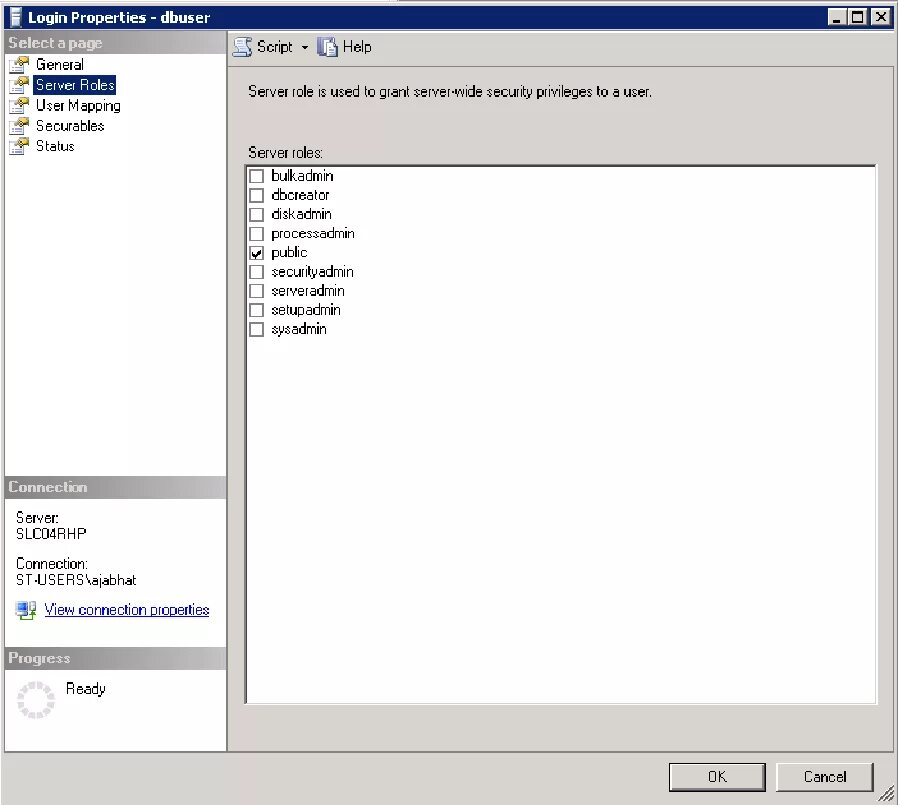
Task: Confirm changes with the OK button
Action: [717, 777]
